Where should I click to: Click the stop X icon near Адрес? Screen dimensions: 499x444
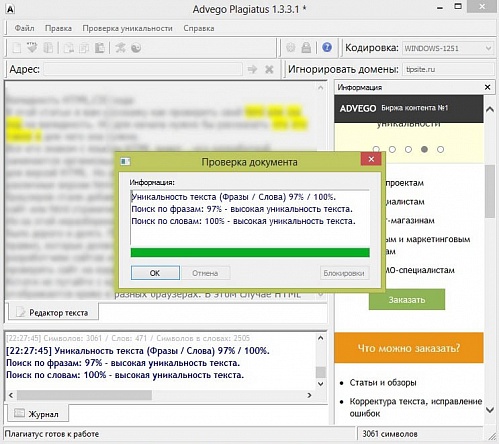[269, 69]
